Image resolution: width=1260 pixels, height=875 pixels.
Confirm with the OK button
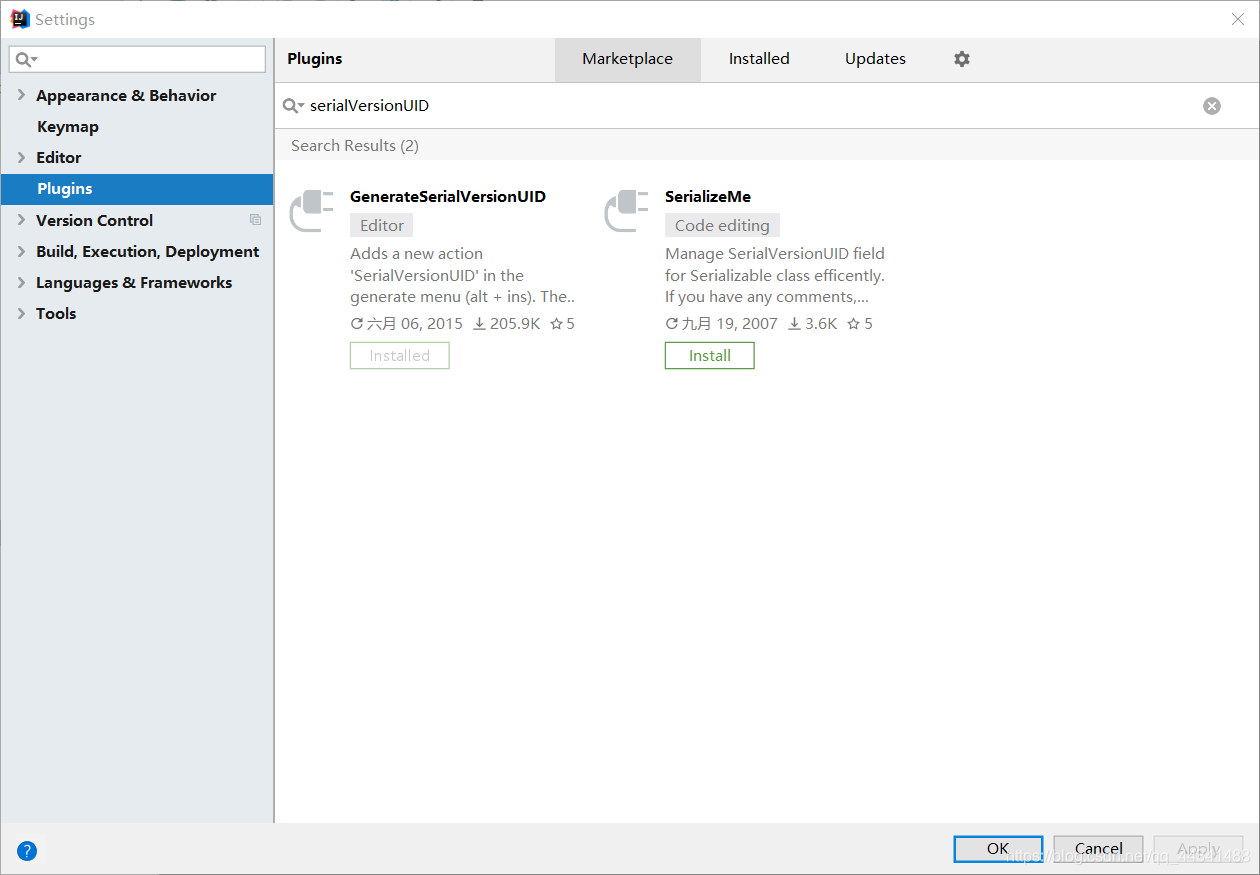tap(998, 849)
